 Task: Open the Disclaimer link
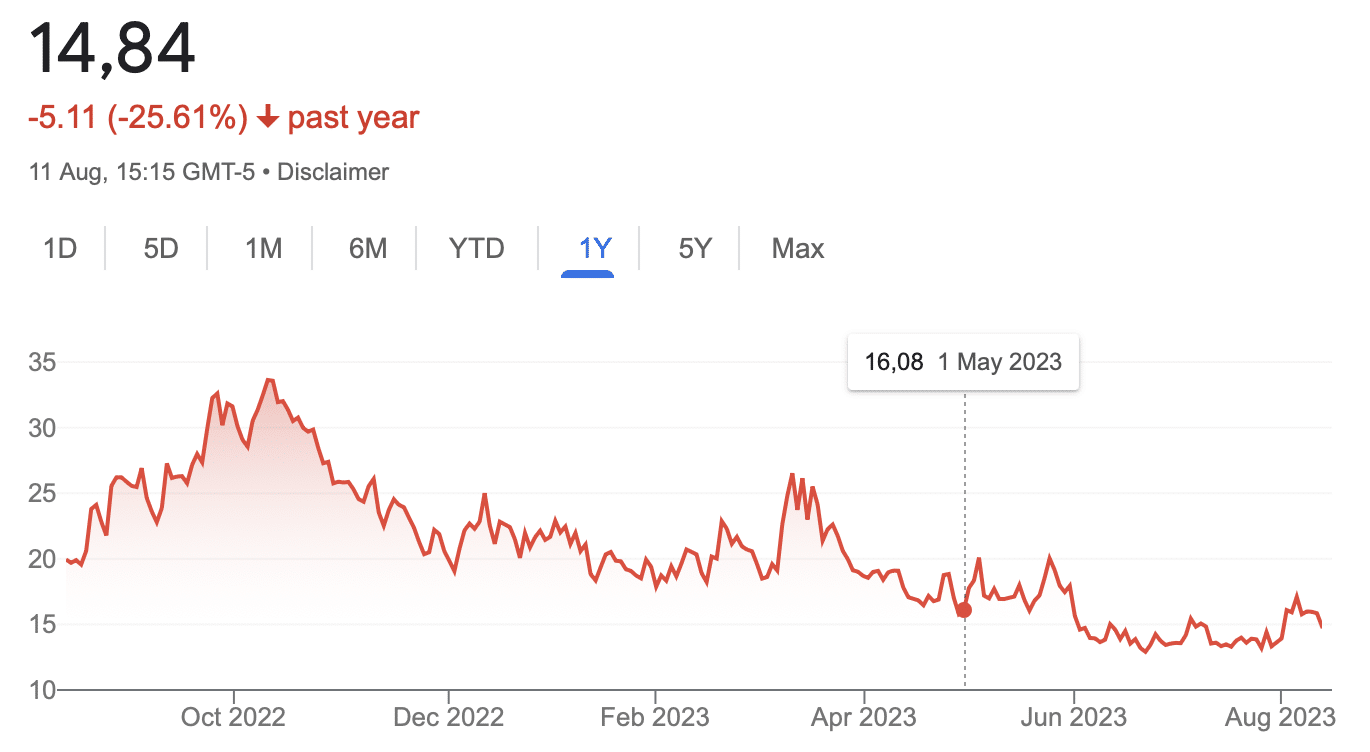click(333, 172)
